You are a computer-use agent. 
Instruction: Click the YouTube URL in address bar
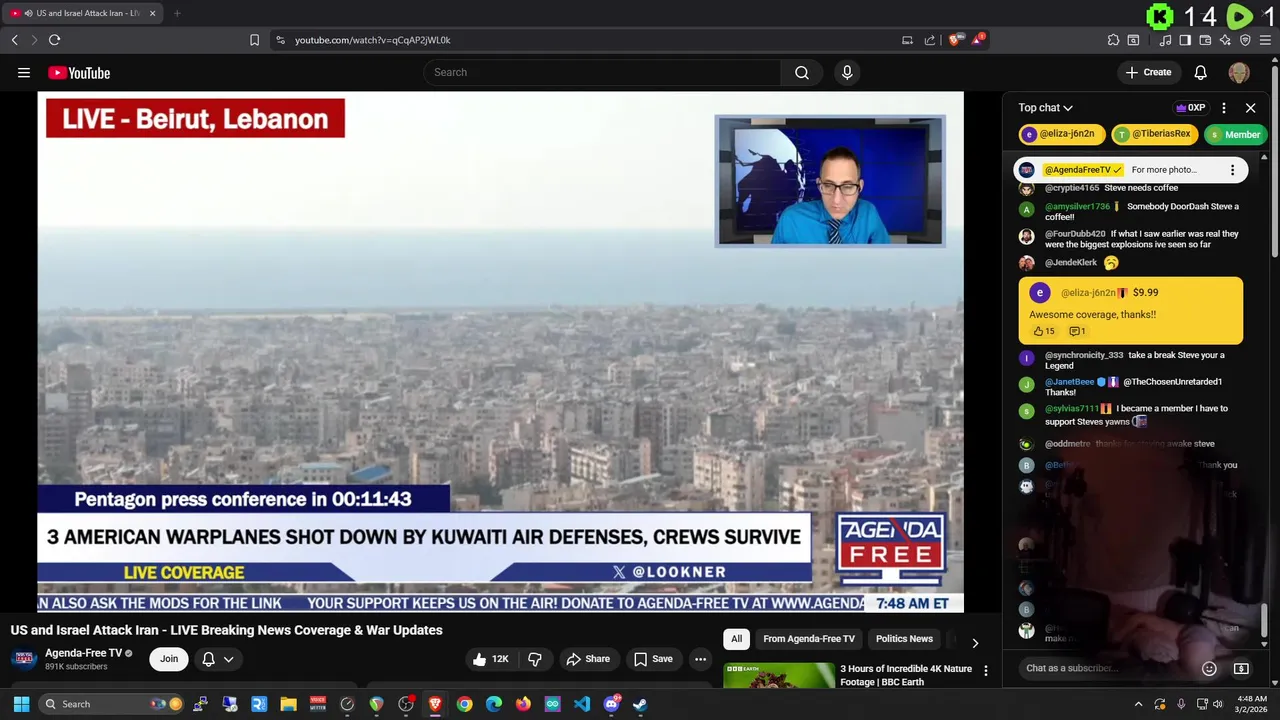click(x=372, y=40)
